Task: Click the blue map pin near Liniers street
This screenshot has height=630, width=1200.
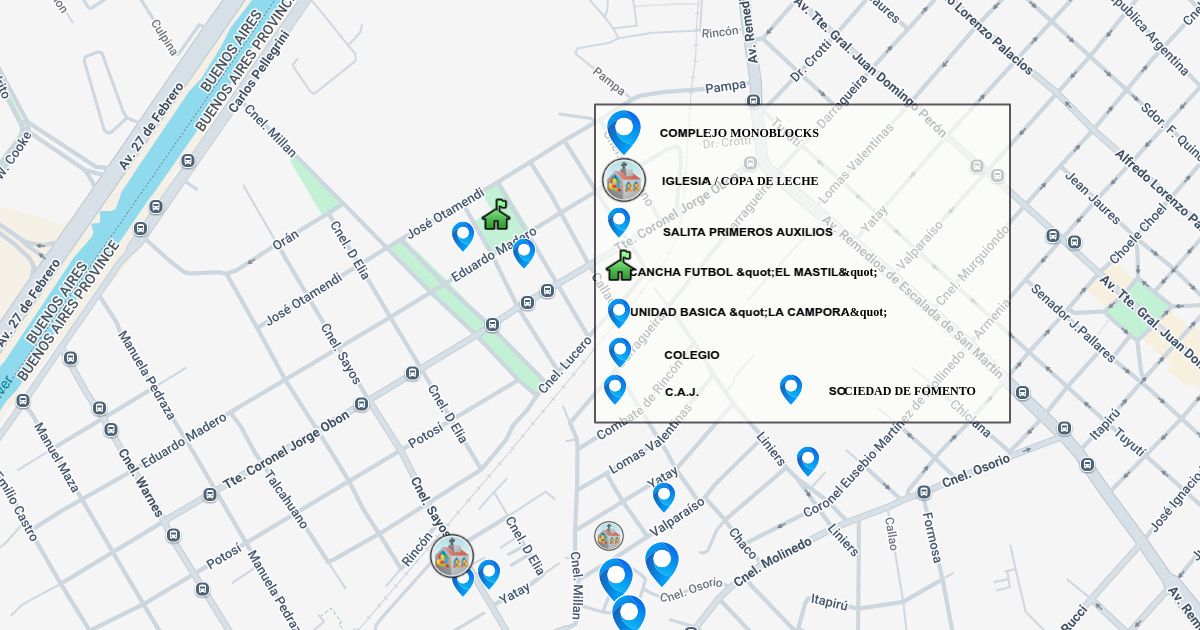Action: pos(808,460)
